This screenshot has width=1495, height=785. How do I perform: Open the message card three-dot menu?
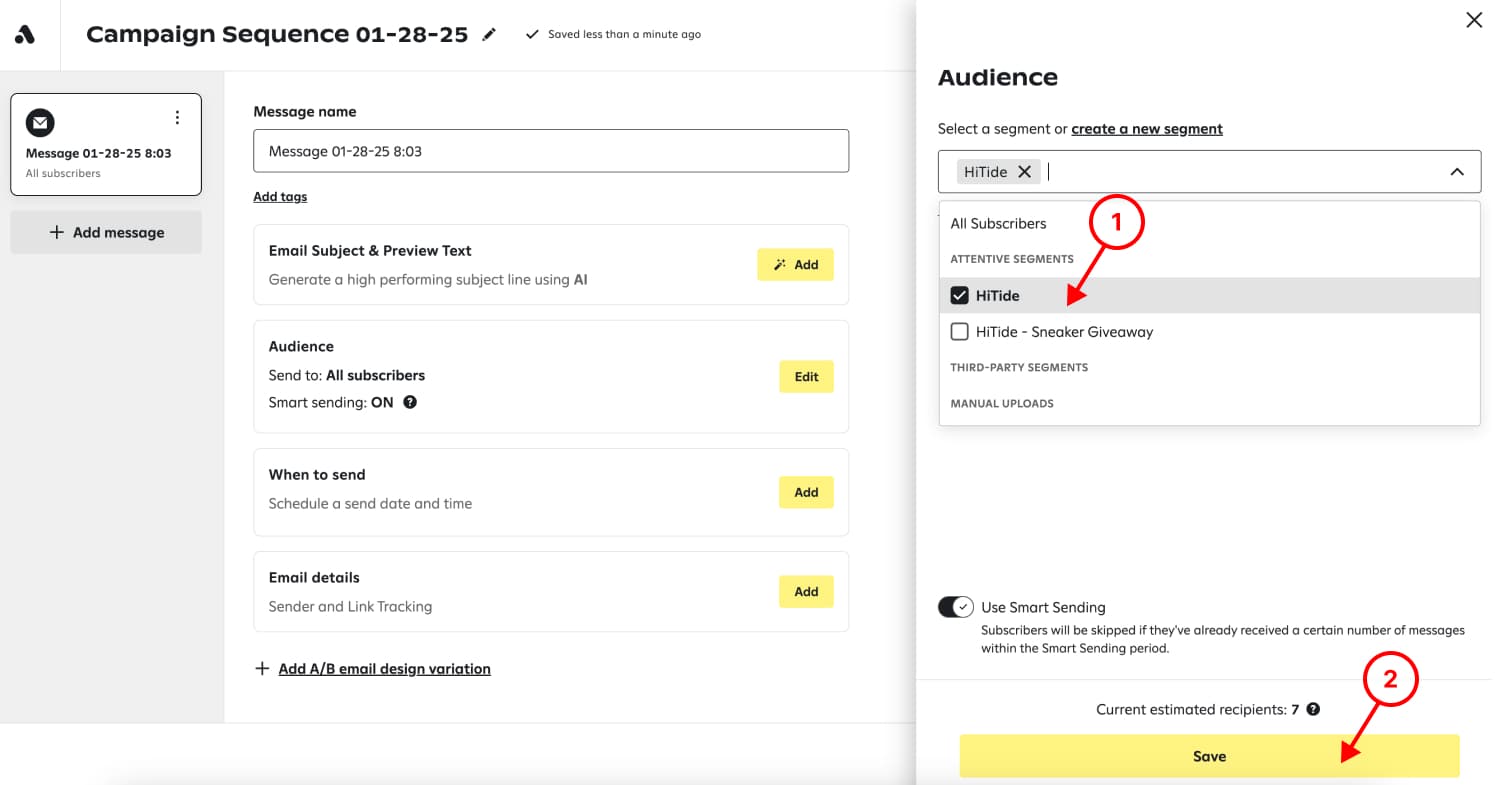point(177,118)
